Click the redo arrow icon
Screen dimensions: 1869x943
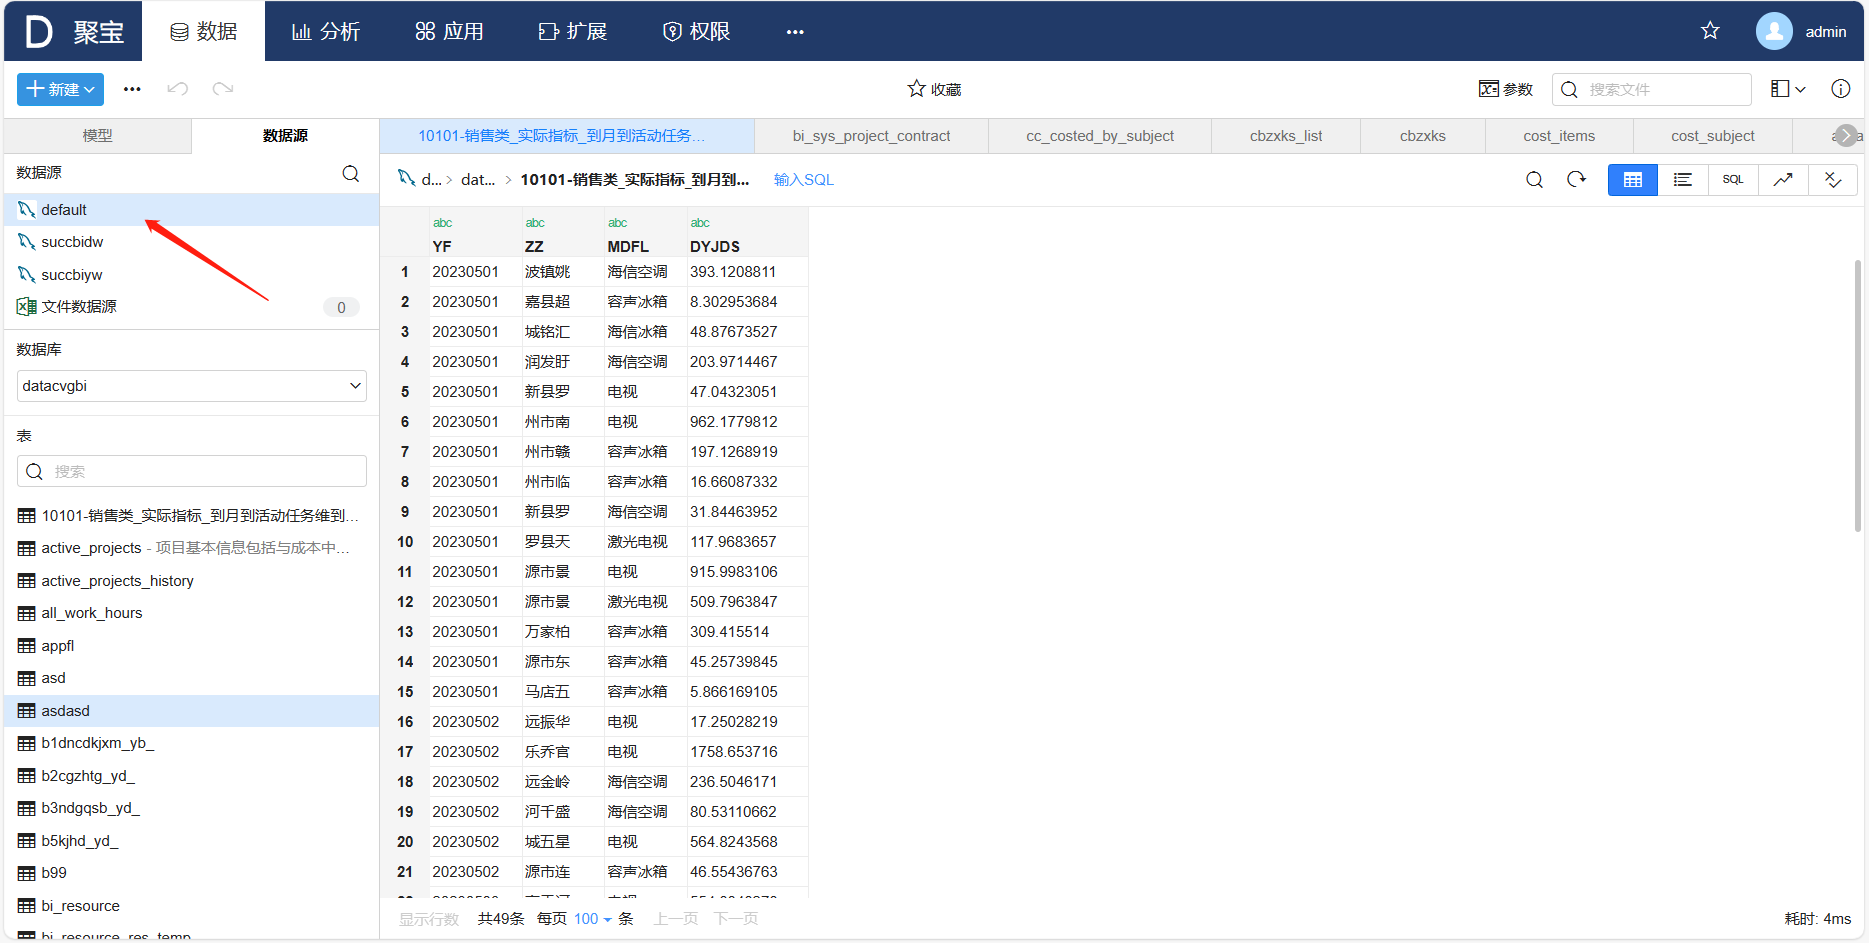coord(223,89)
